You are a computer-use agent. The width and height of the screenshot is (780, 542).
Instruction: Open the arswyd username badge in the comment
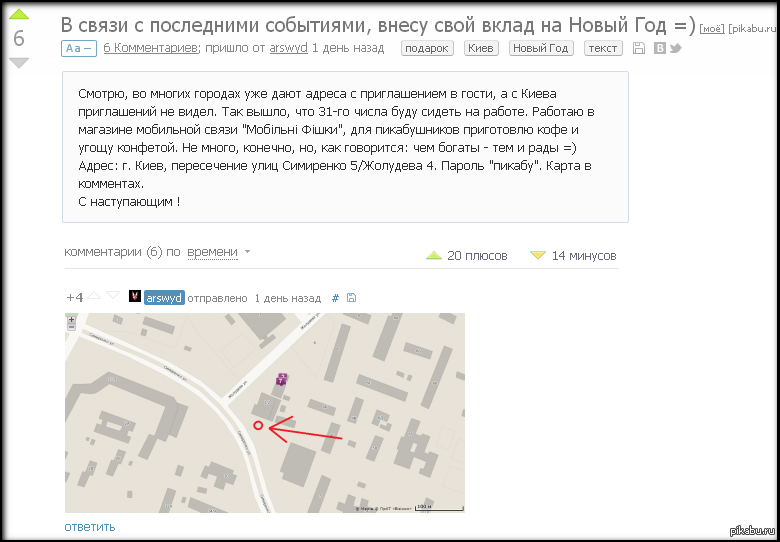pyautogui.click(x=165, y=298)
